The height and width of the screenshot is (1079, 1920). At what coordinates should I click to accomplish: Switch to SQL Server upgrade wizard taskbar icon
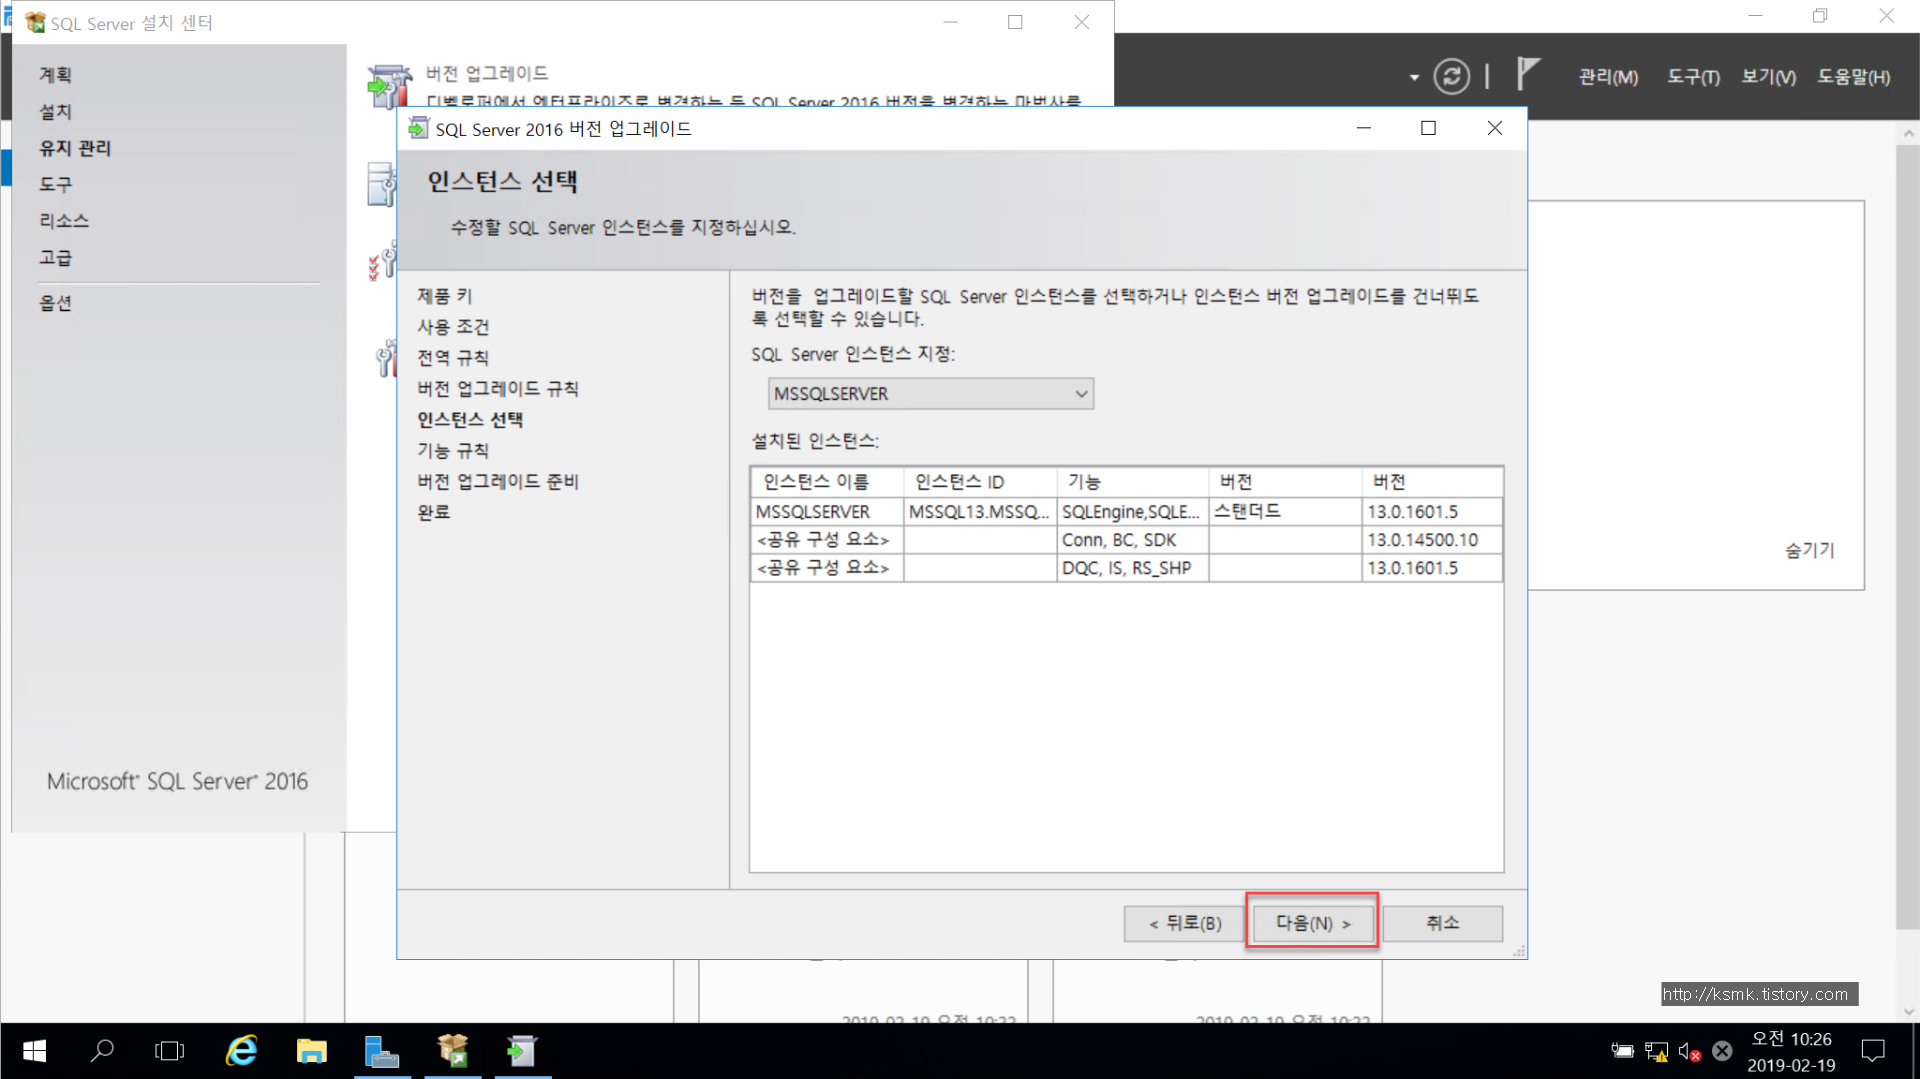[522, 1051]
